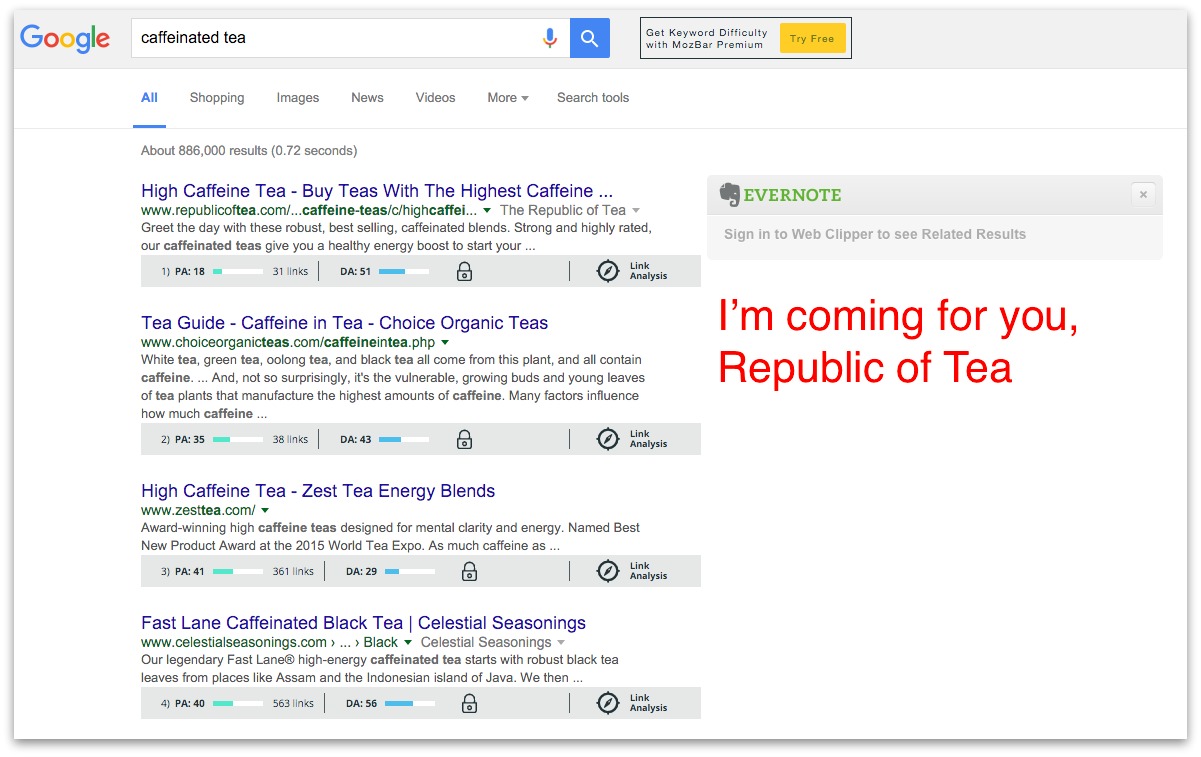This screenshot has height=757, width=1201.
Task: Click the 361 links count
Action: [x=293, y=571]
